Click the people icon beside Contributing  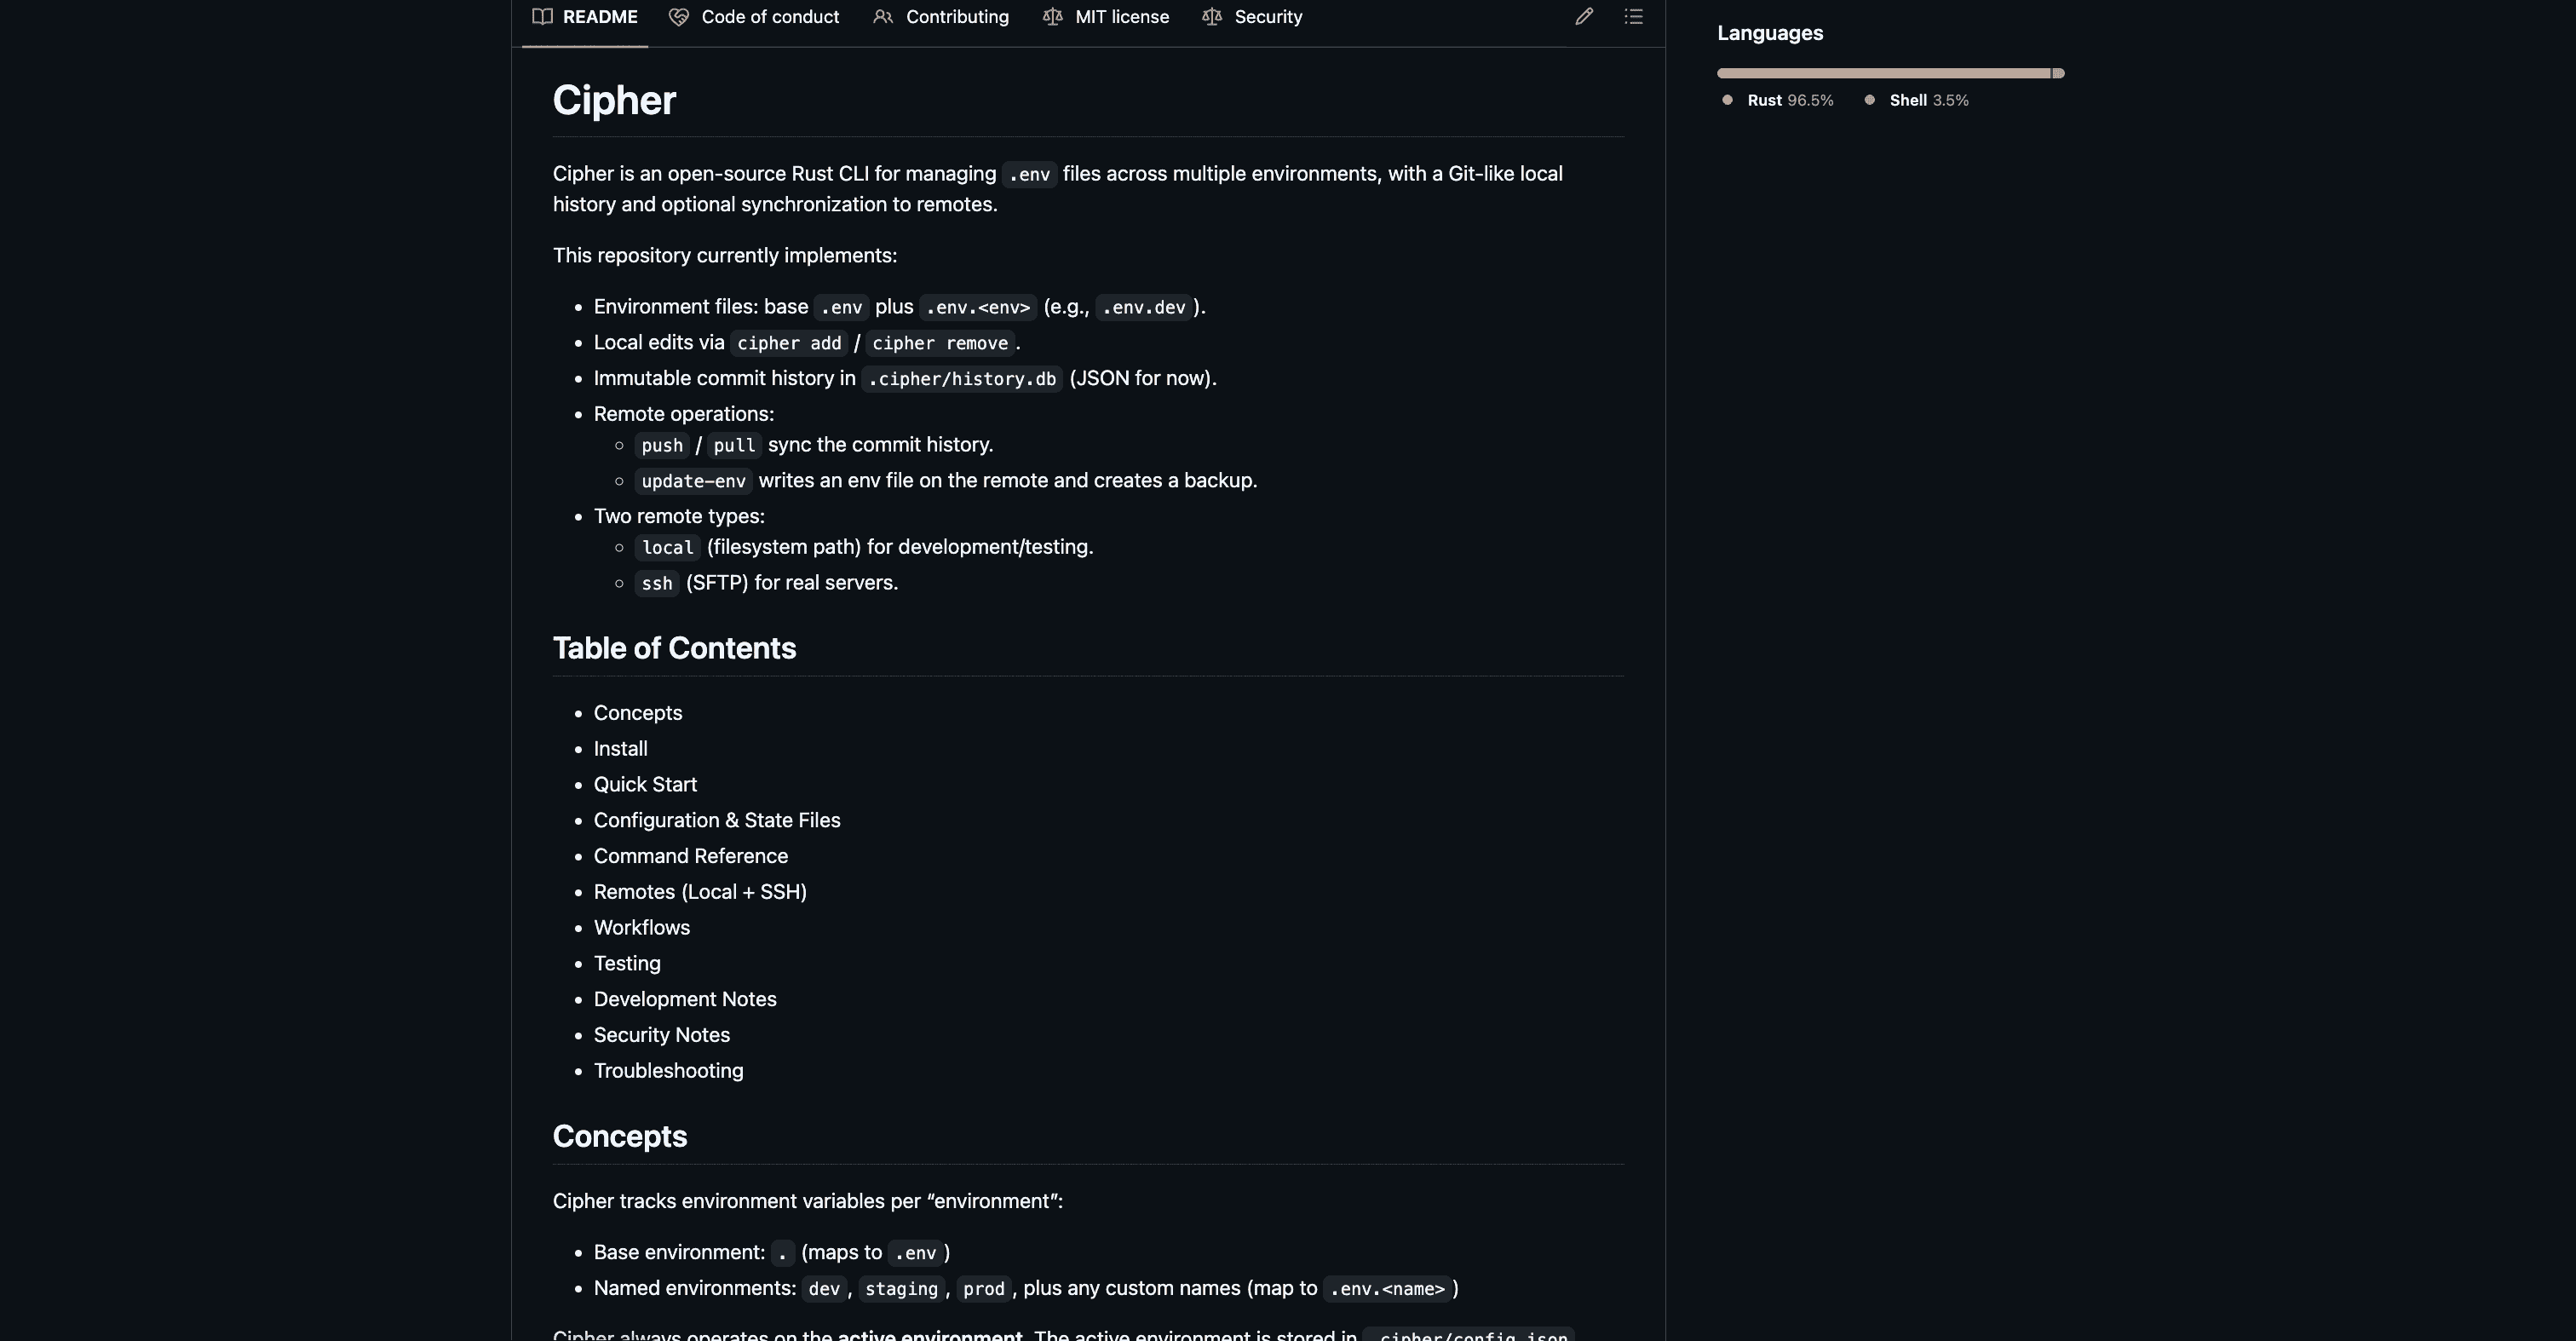coord(883,17)
